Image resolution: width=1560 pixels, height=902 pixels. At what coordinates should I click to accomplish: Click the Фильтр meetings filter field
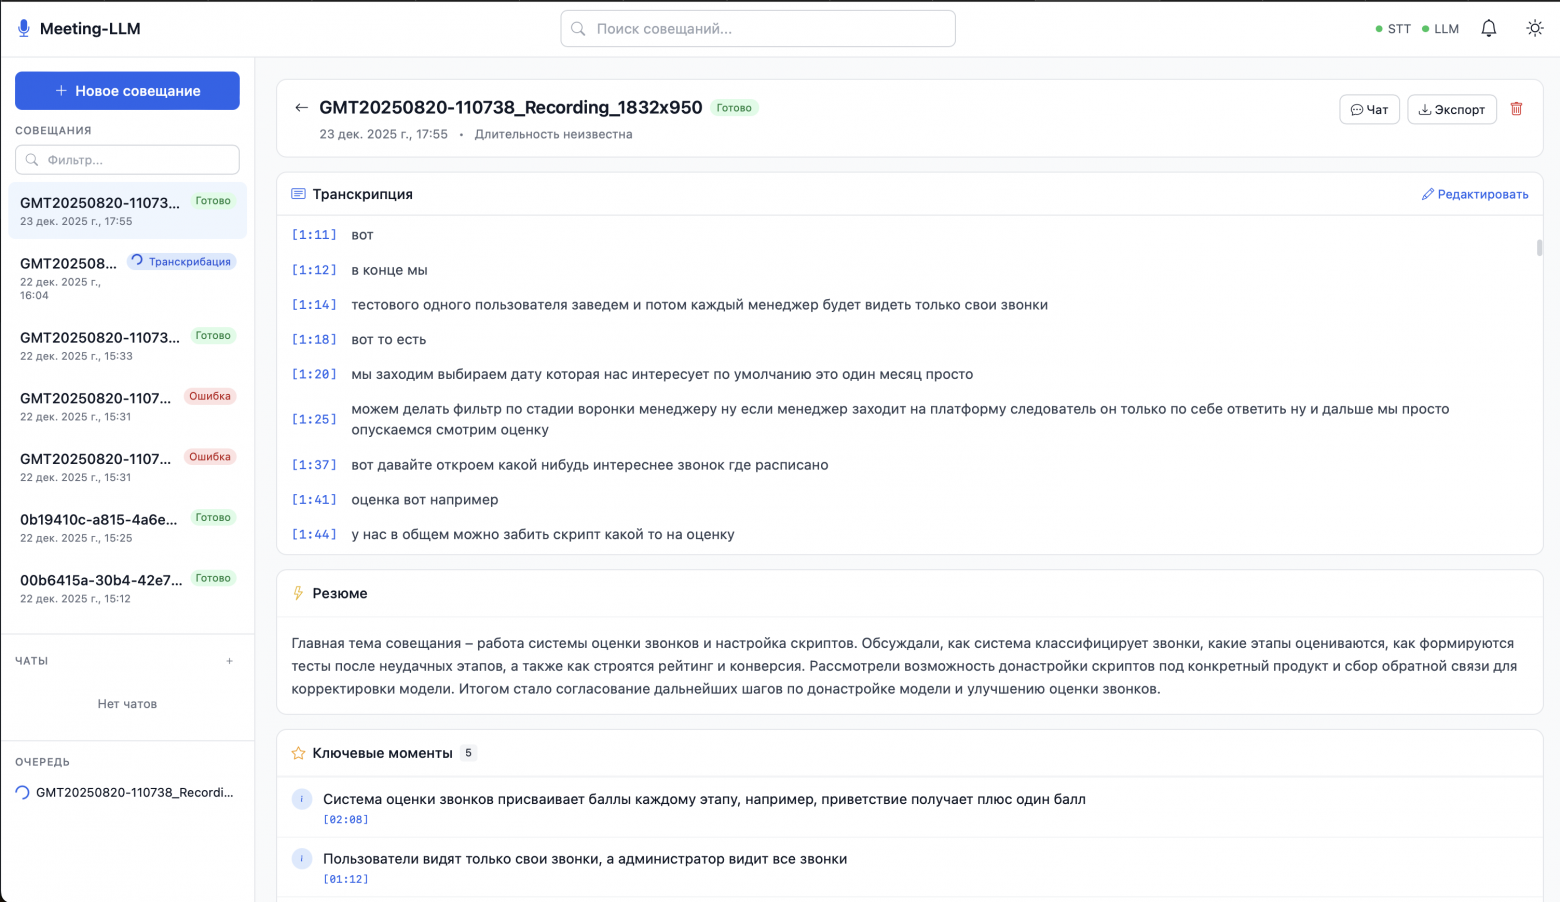point(127,160)
